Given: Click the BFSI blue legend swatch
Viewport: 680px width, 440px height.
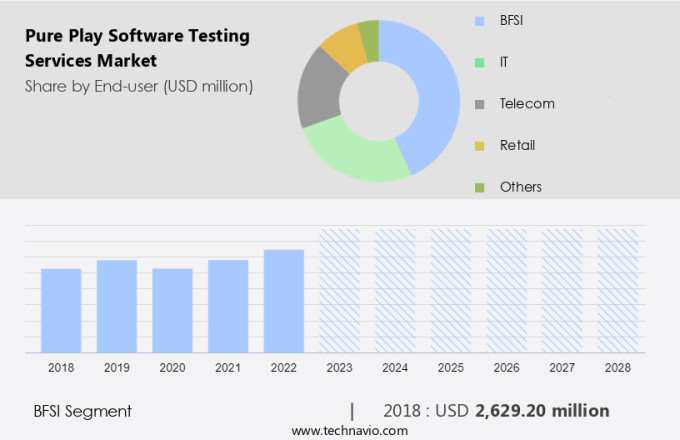Looking at the screenshot, I should [x=479, y=20].
